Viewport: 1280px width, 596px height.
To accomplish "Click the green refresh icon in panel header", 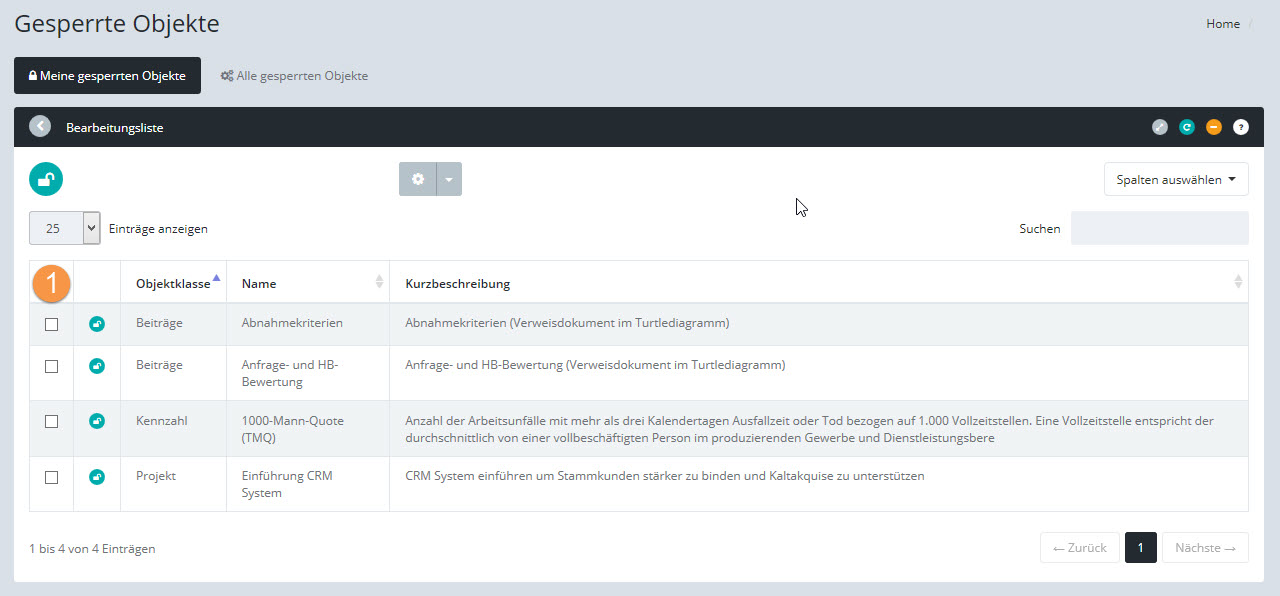I will 1186,127.
